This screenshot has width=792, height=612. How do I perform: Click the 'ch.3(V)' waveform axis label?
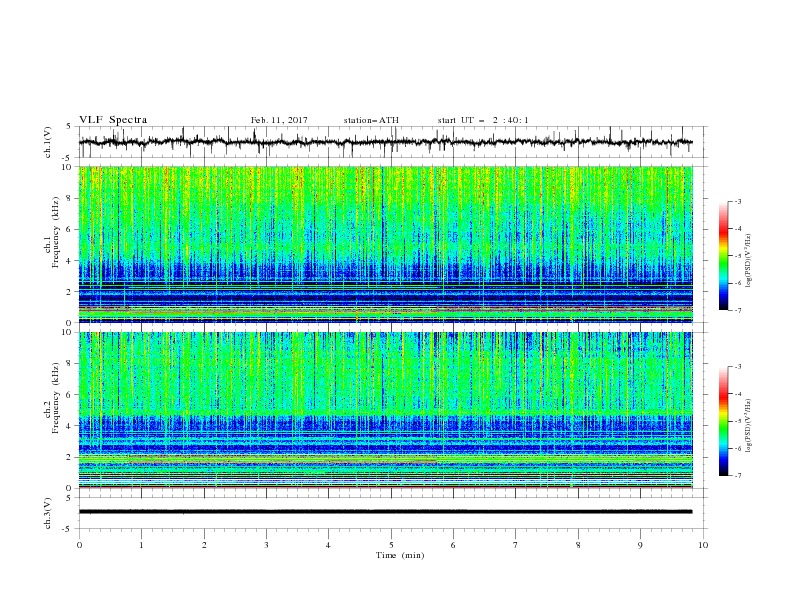(x=48, y=513)
